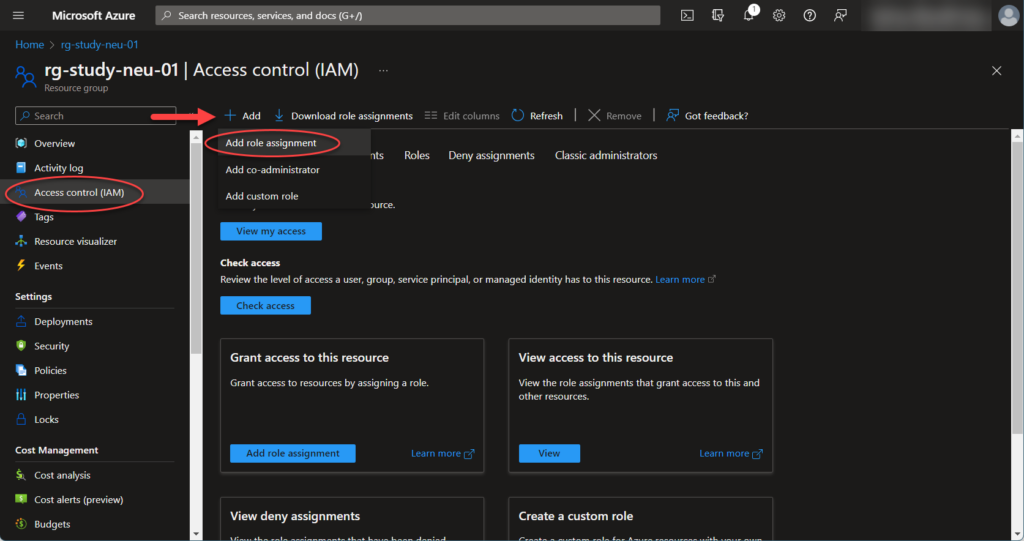The image size is (1024, 541).
Task: Click the View my access button
Action: click(271, 231)
